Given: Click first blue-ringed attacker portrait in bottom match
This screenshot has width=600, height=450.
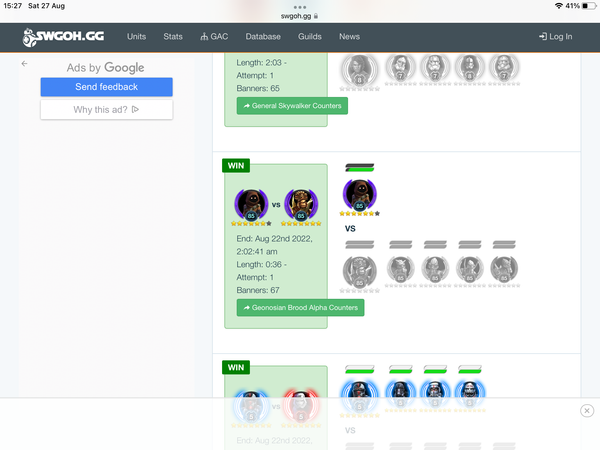Looking at the screenshot, I should coord(359,395).
